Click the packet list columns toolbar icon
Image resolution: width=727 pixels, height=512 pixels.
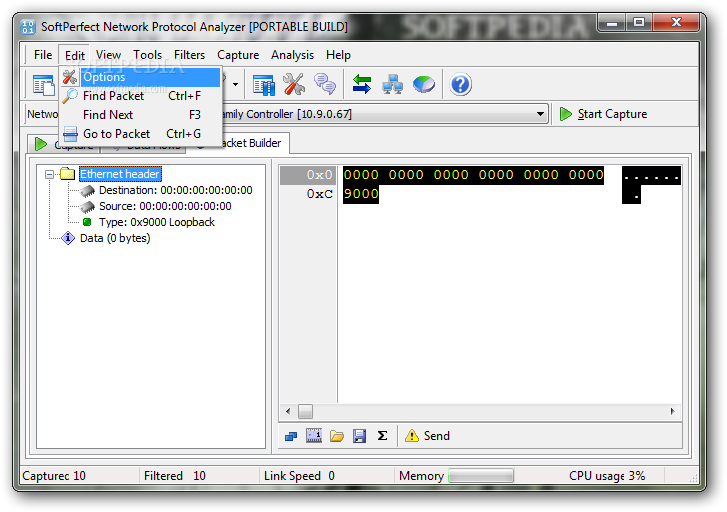tap(263, 85)
